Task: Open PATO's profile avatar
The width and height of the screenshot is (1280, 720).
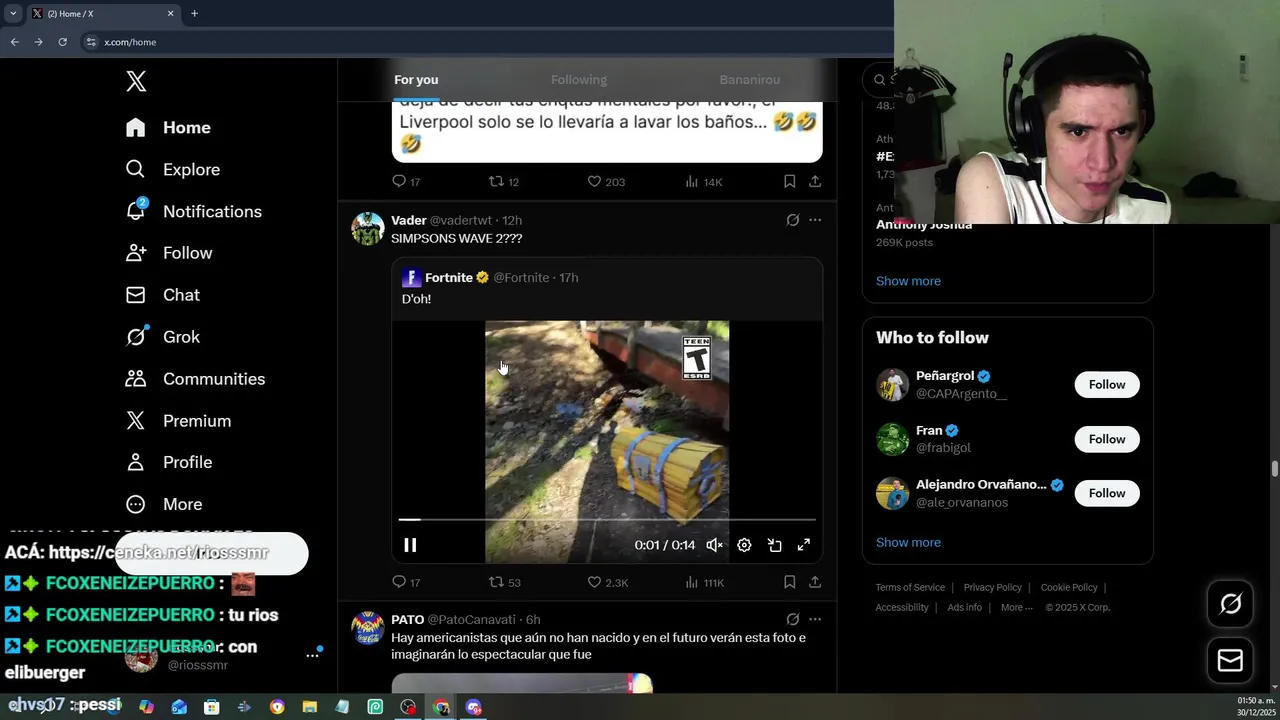Action: click(368, 628)
